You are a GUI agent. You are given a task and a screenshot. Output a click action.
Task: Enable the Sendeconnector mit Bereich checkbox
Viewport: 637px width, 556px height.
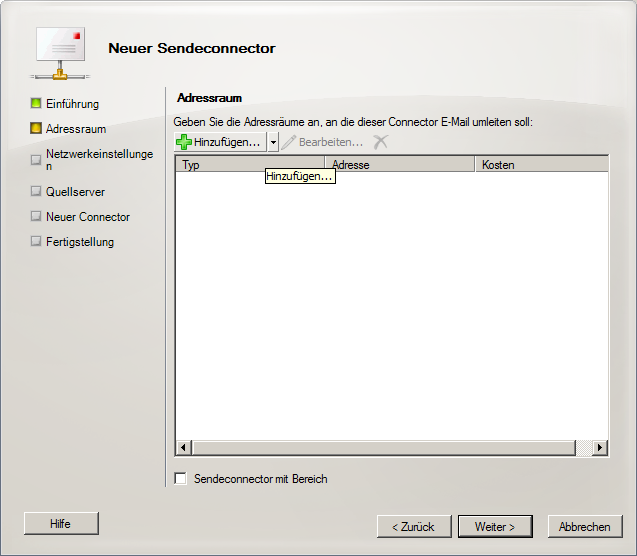[180, 479]
